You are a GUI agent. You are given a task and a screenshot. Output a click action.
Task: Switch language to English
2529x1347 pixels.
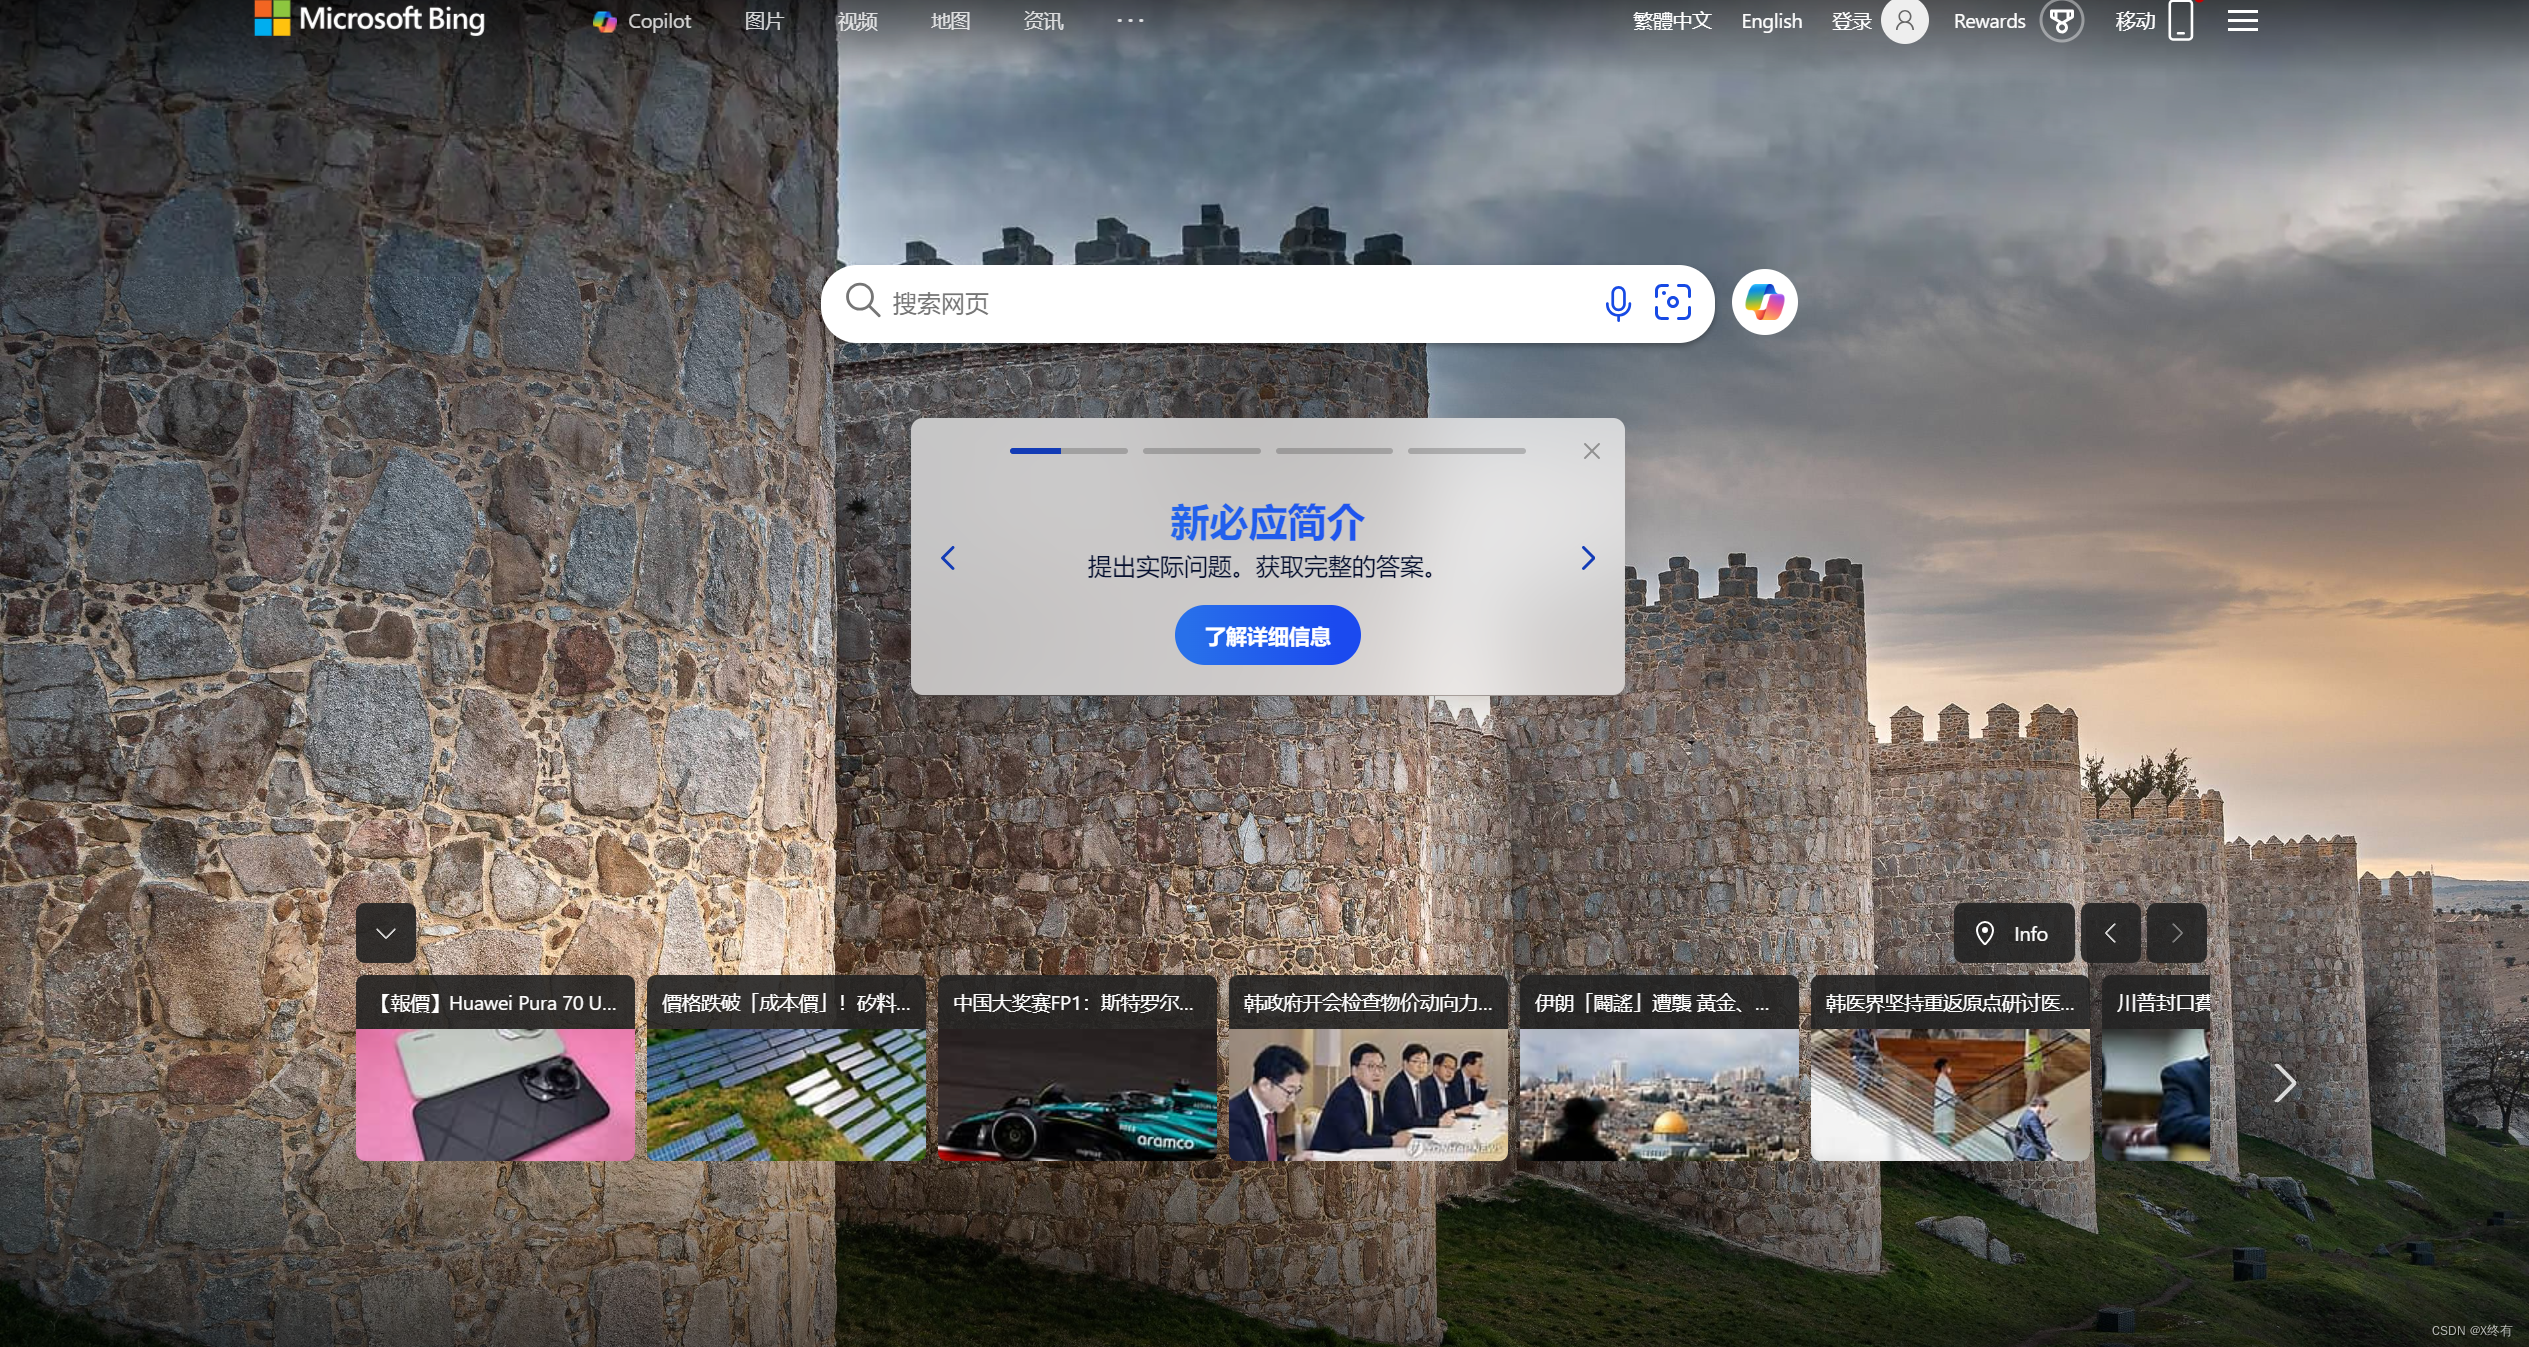[1771, 21]
